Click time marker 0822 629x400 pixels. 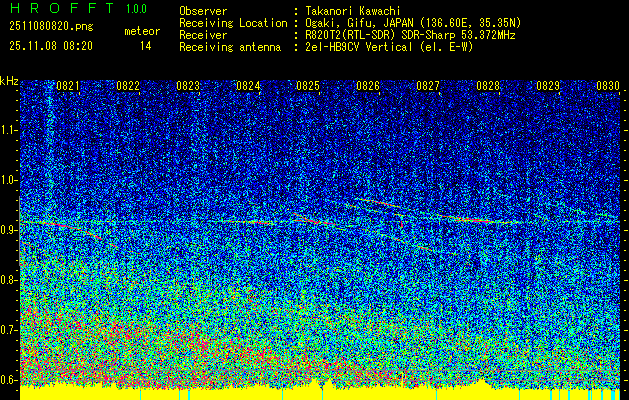128,85
